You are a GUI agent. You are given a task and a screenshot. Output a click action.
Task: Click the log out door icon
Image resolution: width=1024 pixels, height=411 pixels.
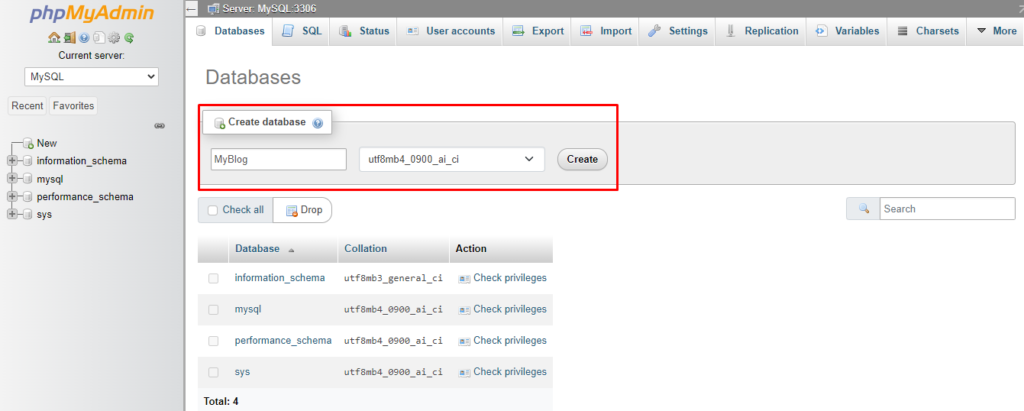pos(69,38)
